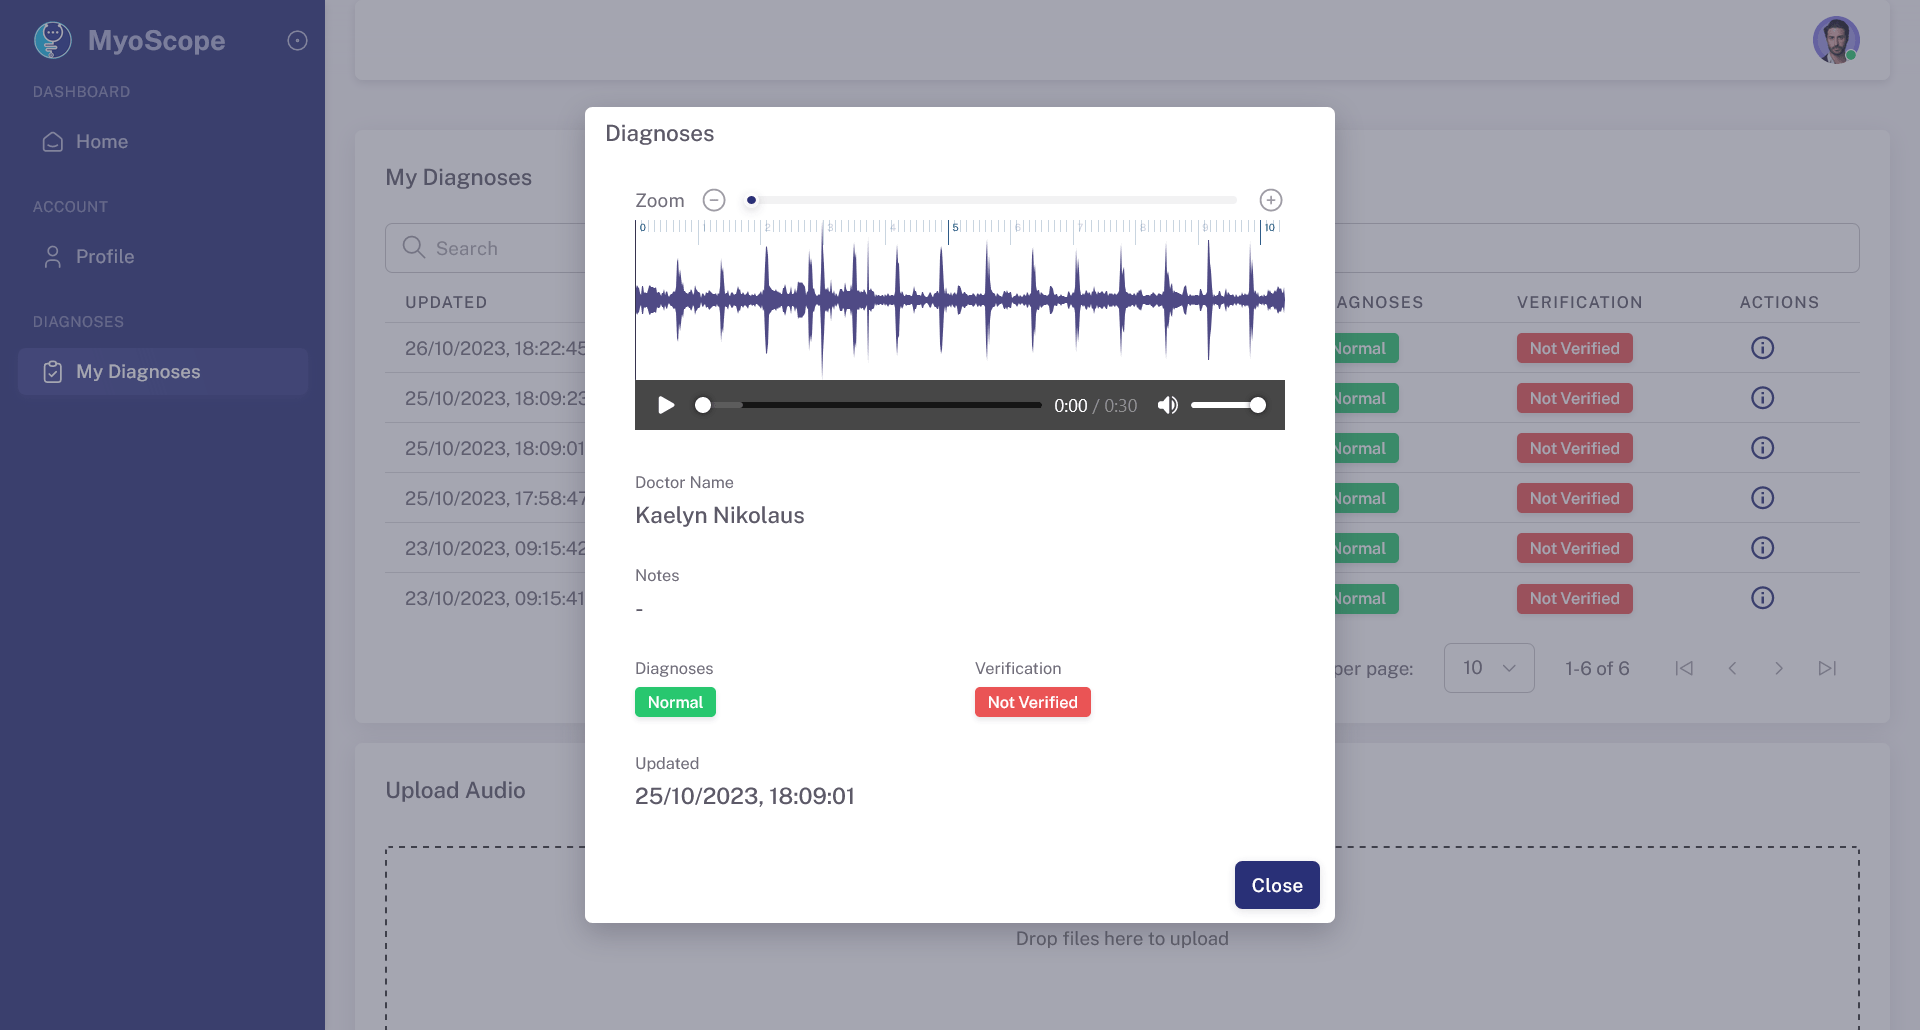1920x1030 pixels.
Task: Mute the audio with speaker icon
Action: point(1167,405)
